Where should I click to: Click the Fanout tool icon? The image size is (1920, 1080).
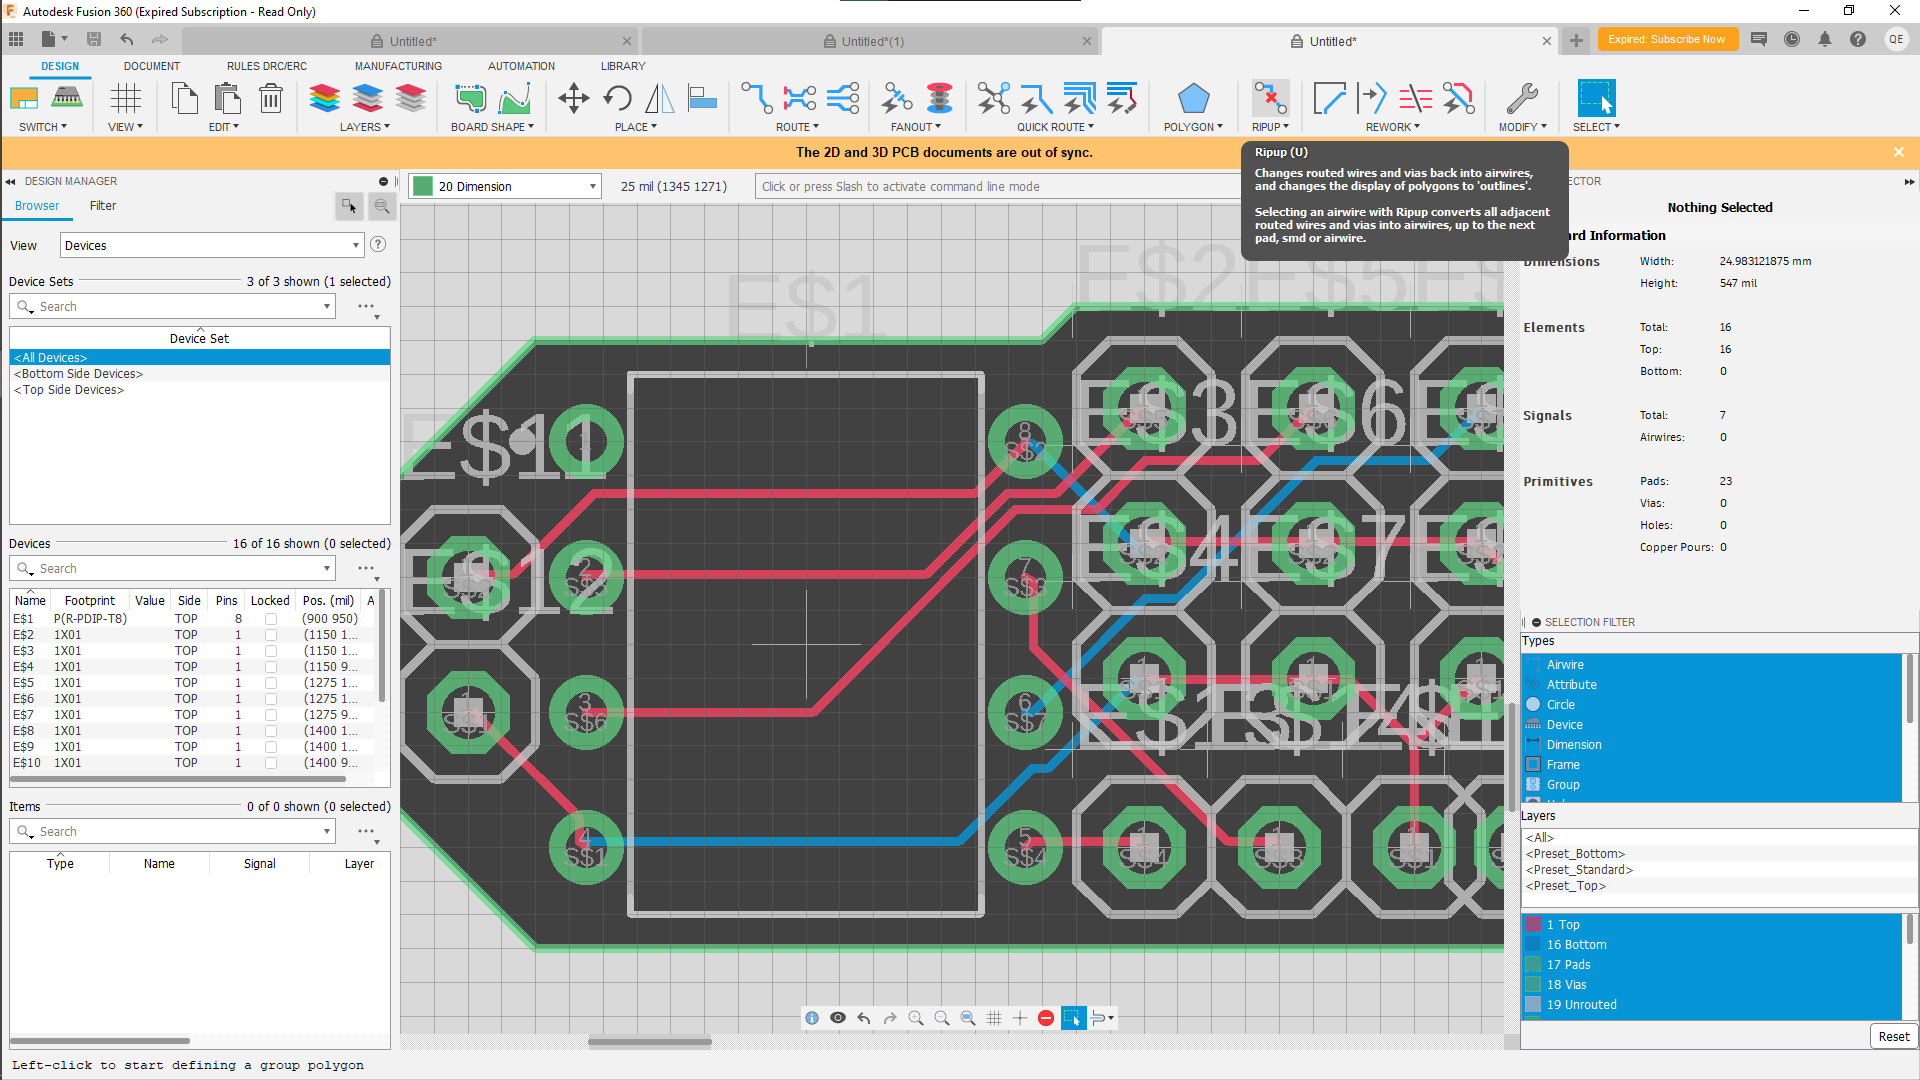coord(896,98)
